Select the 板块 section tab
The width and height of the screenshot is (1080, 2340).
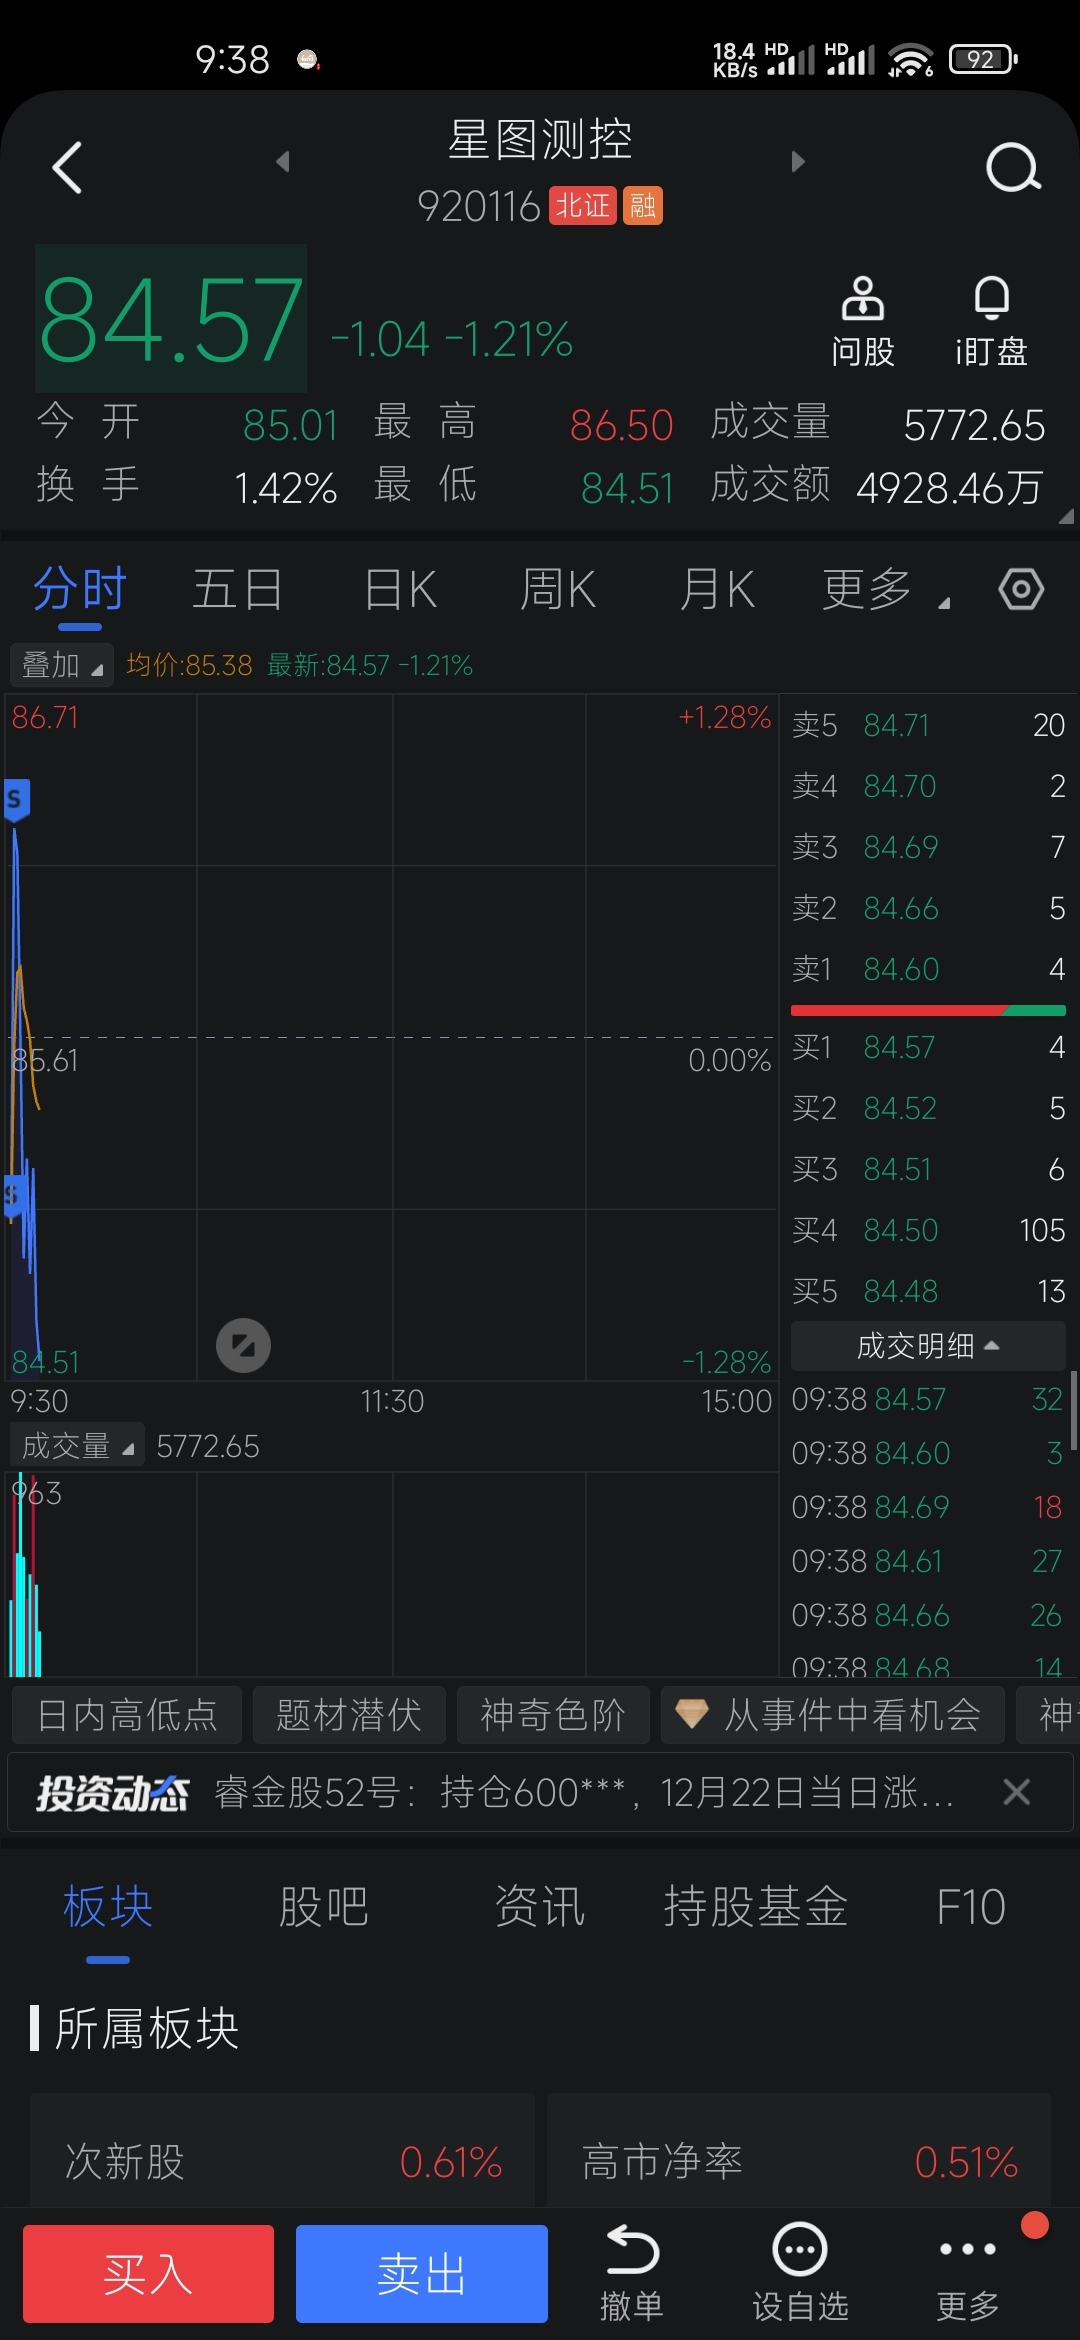pos(108,1907)
